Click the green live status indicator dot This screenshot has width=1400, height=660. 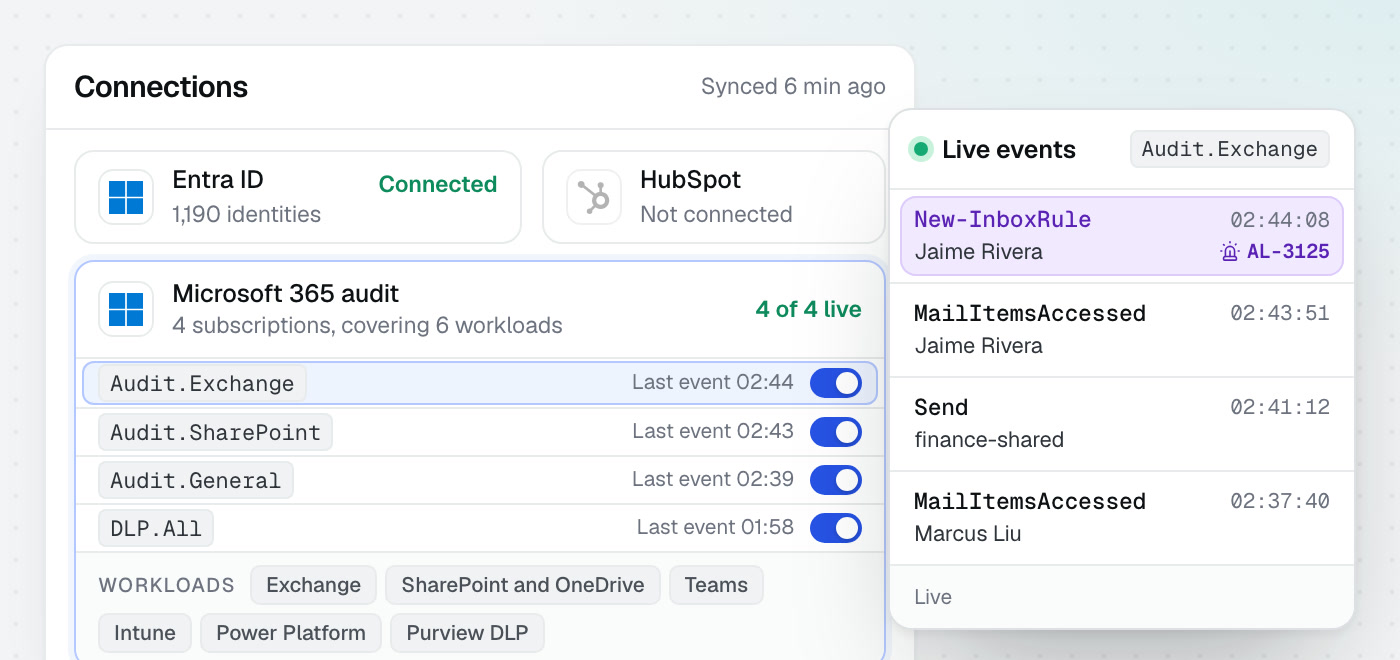pos(921,150)
